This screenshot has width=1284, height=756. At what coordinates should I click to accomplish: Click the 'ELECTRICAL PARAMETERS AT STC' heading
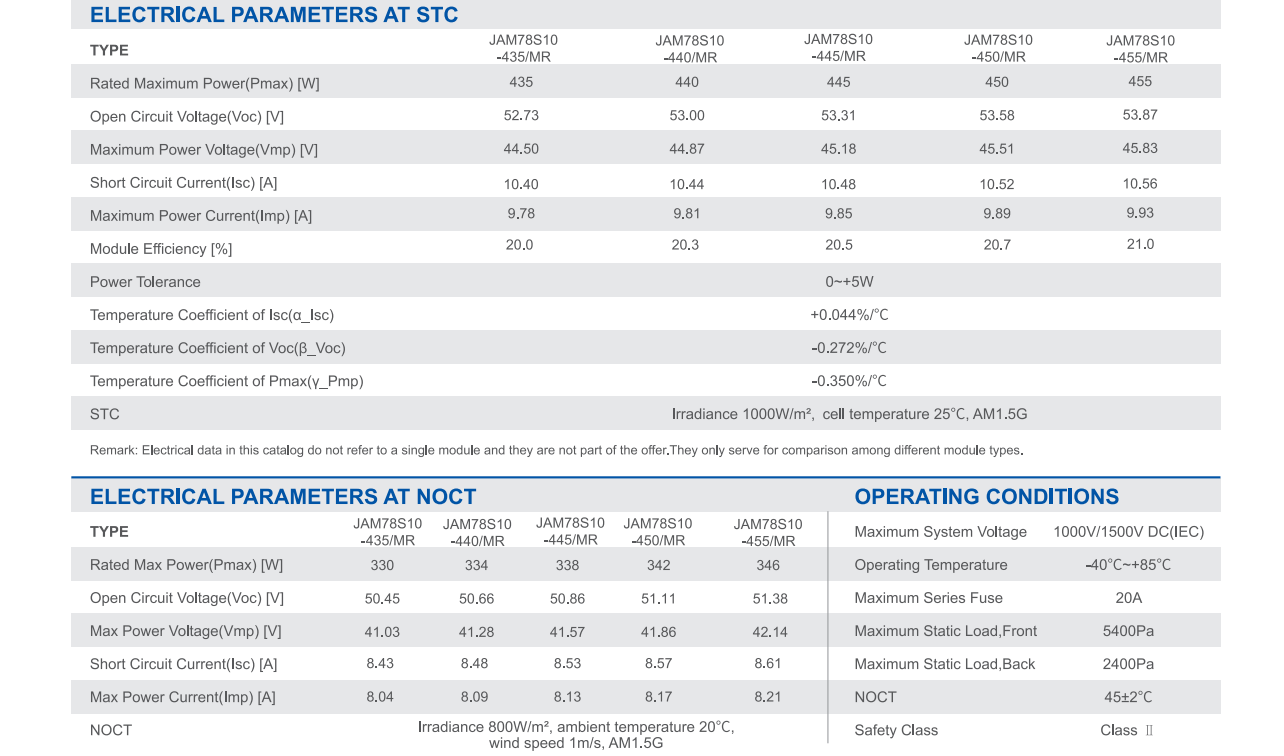[x=274, y=15]
